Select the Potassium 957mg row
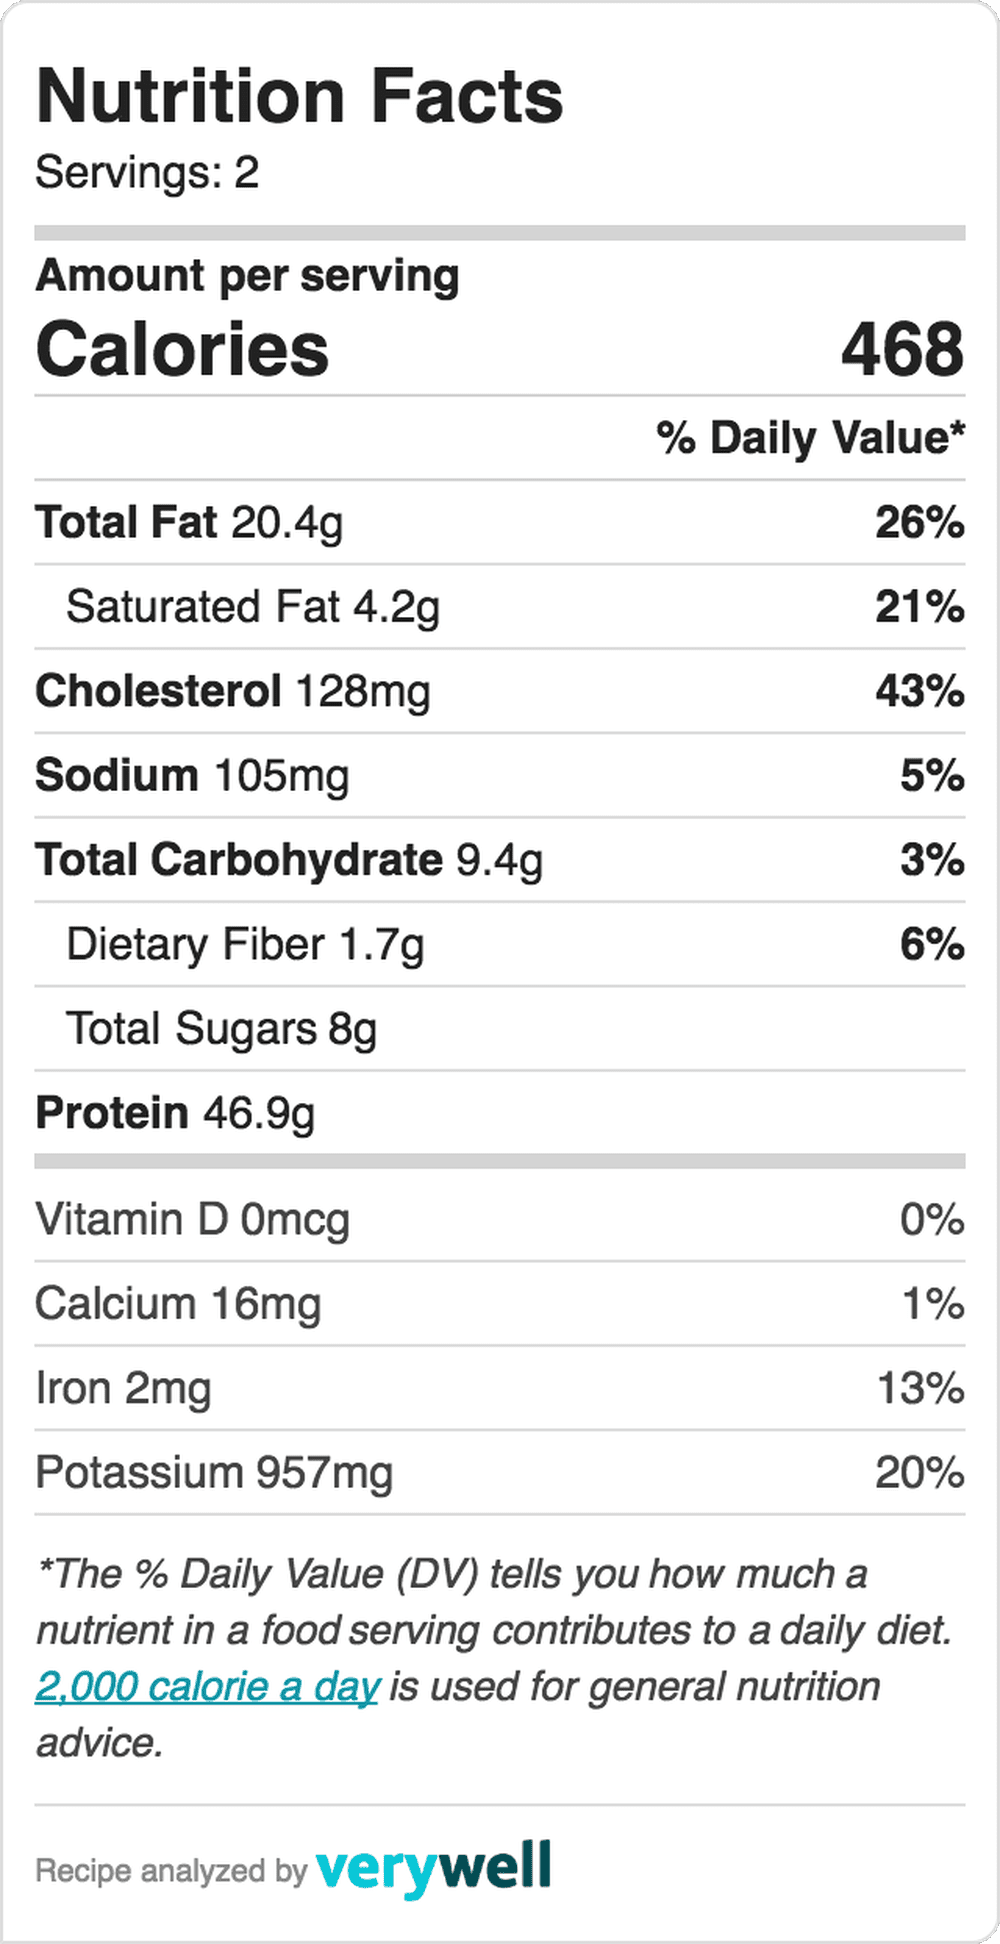This screenshot has width=1000, height=1944. click(x=500, y=1472)
